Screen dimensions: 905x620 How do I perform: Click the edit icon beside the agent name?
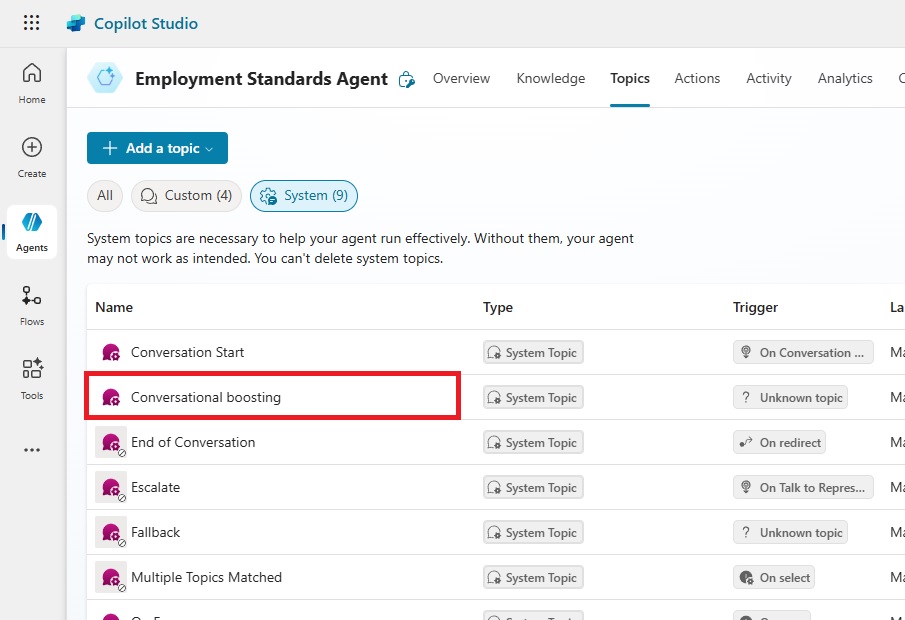pos(406,80)
